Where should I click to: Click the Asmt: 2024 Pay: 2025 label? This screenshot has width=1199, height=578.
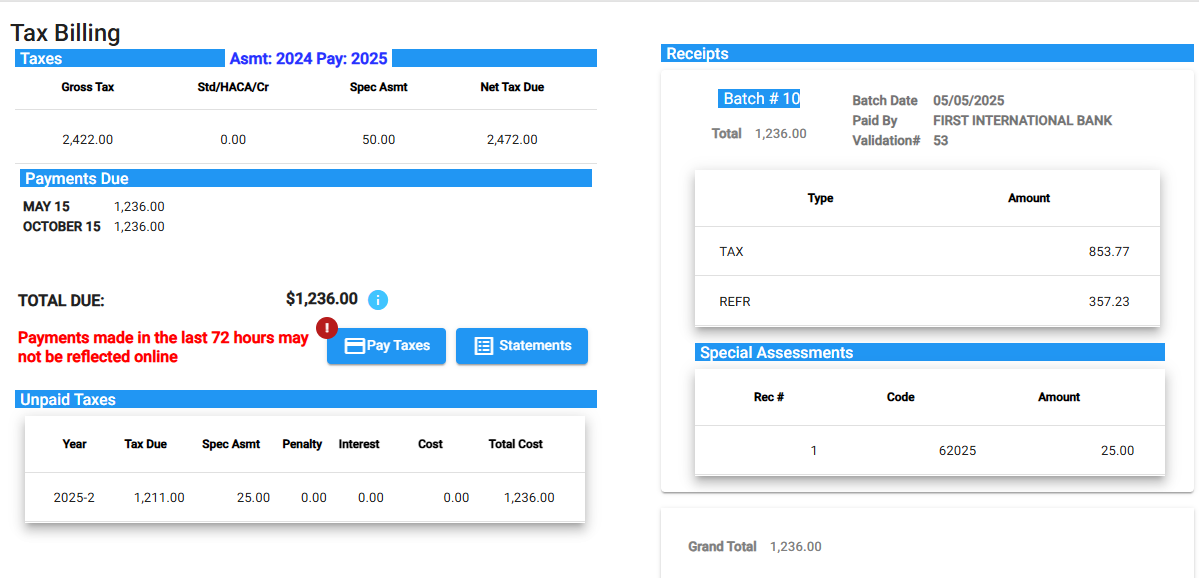(x=308, y=59)
